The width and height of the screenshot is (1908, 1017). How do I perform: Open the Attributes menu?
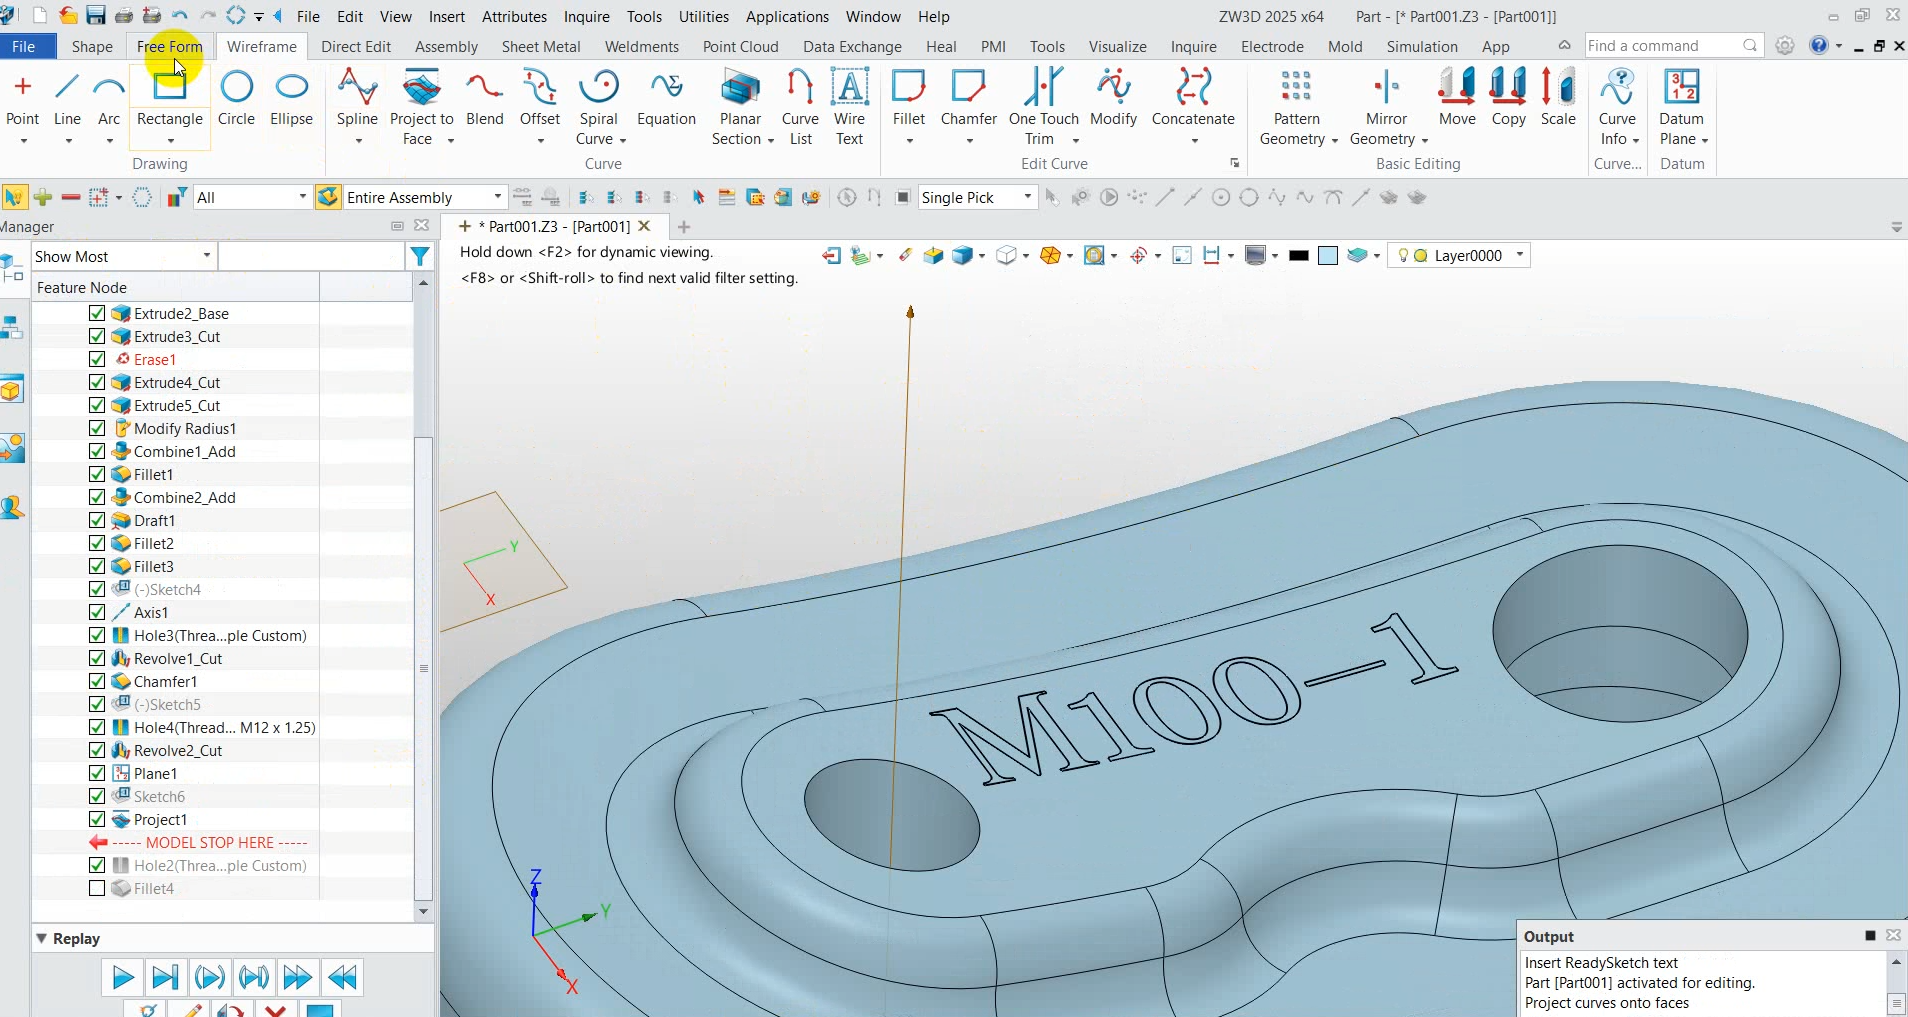click(514, 17)
